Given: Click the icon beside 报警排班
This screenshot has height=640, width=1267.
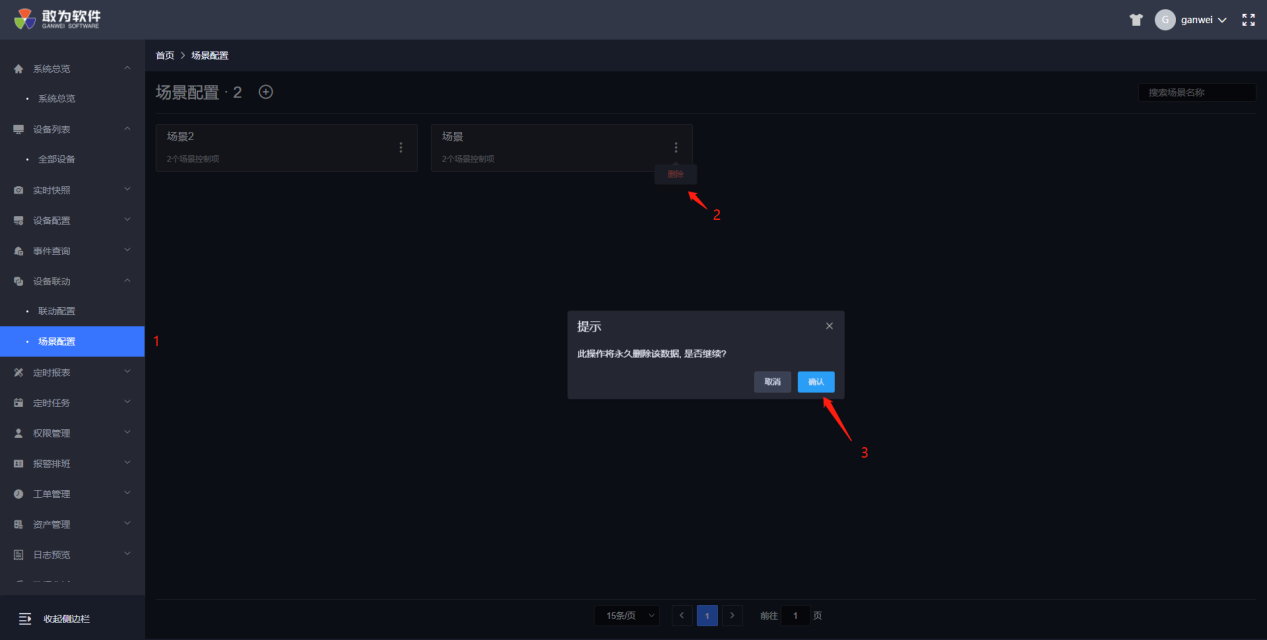Looking at the screenshot, I should tap(18, 464).
